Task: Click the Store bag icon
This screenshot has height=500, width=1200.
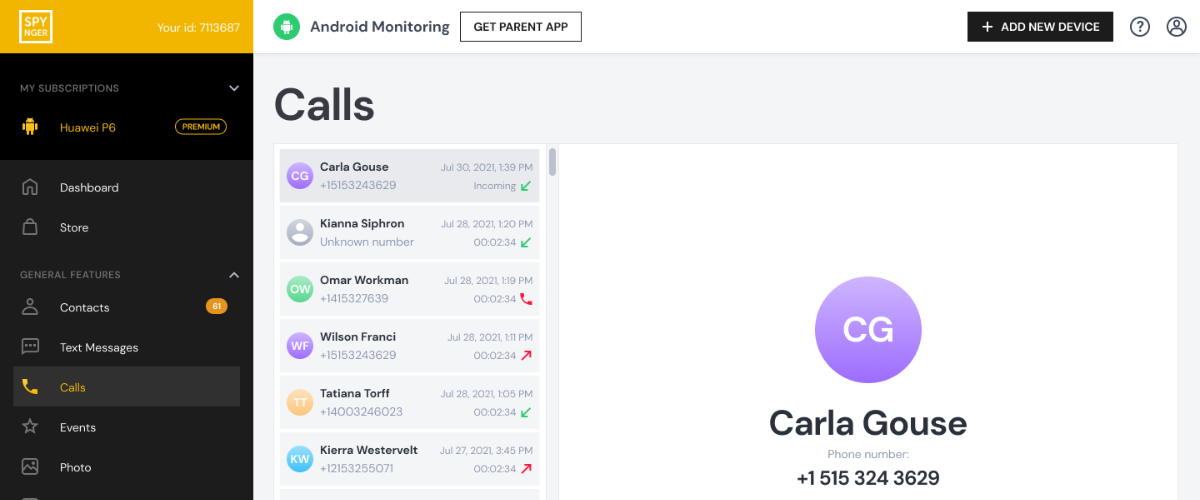Action: tap(30, 227)
